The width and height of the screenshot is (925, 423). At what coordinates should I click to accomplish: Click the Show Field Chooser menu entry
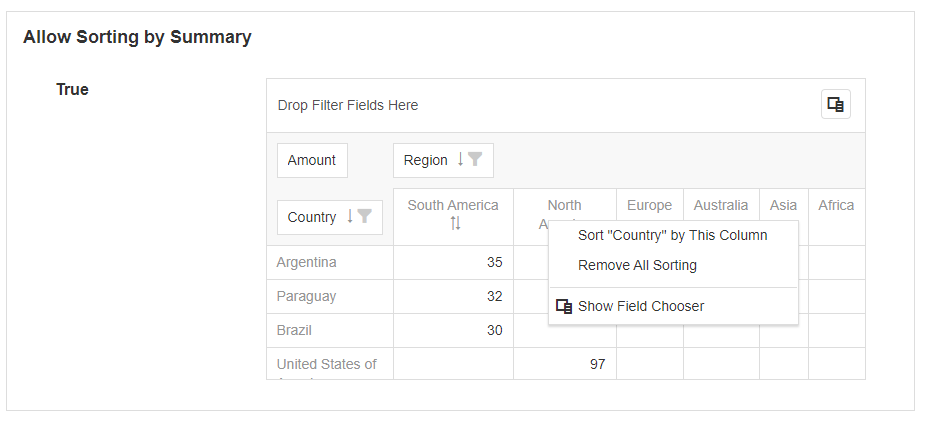coord(641,306)
